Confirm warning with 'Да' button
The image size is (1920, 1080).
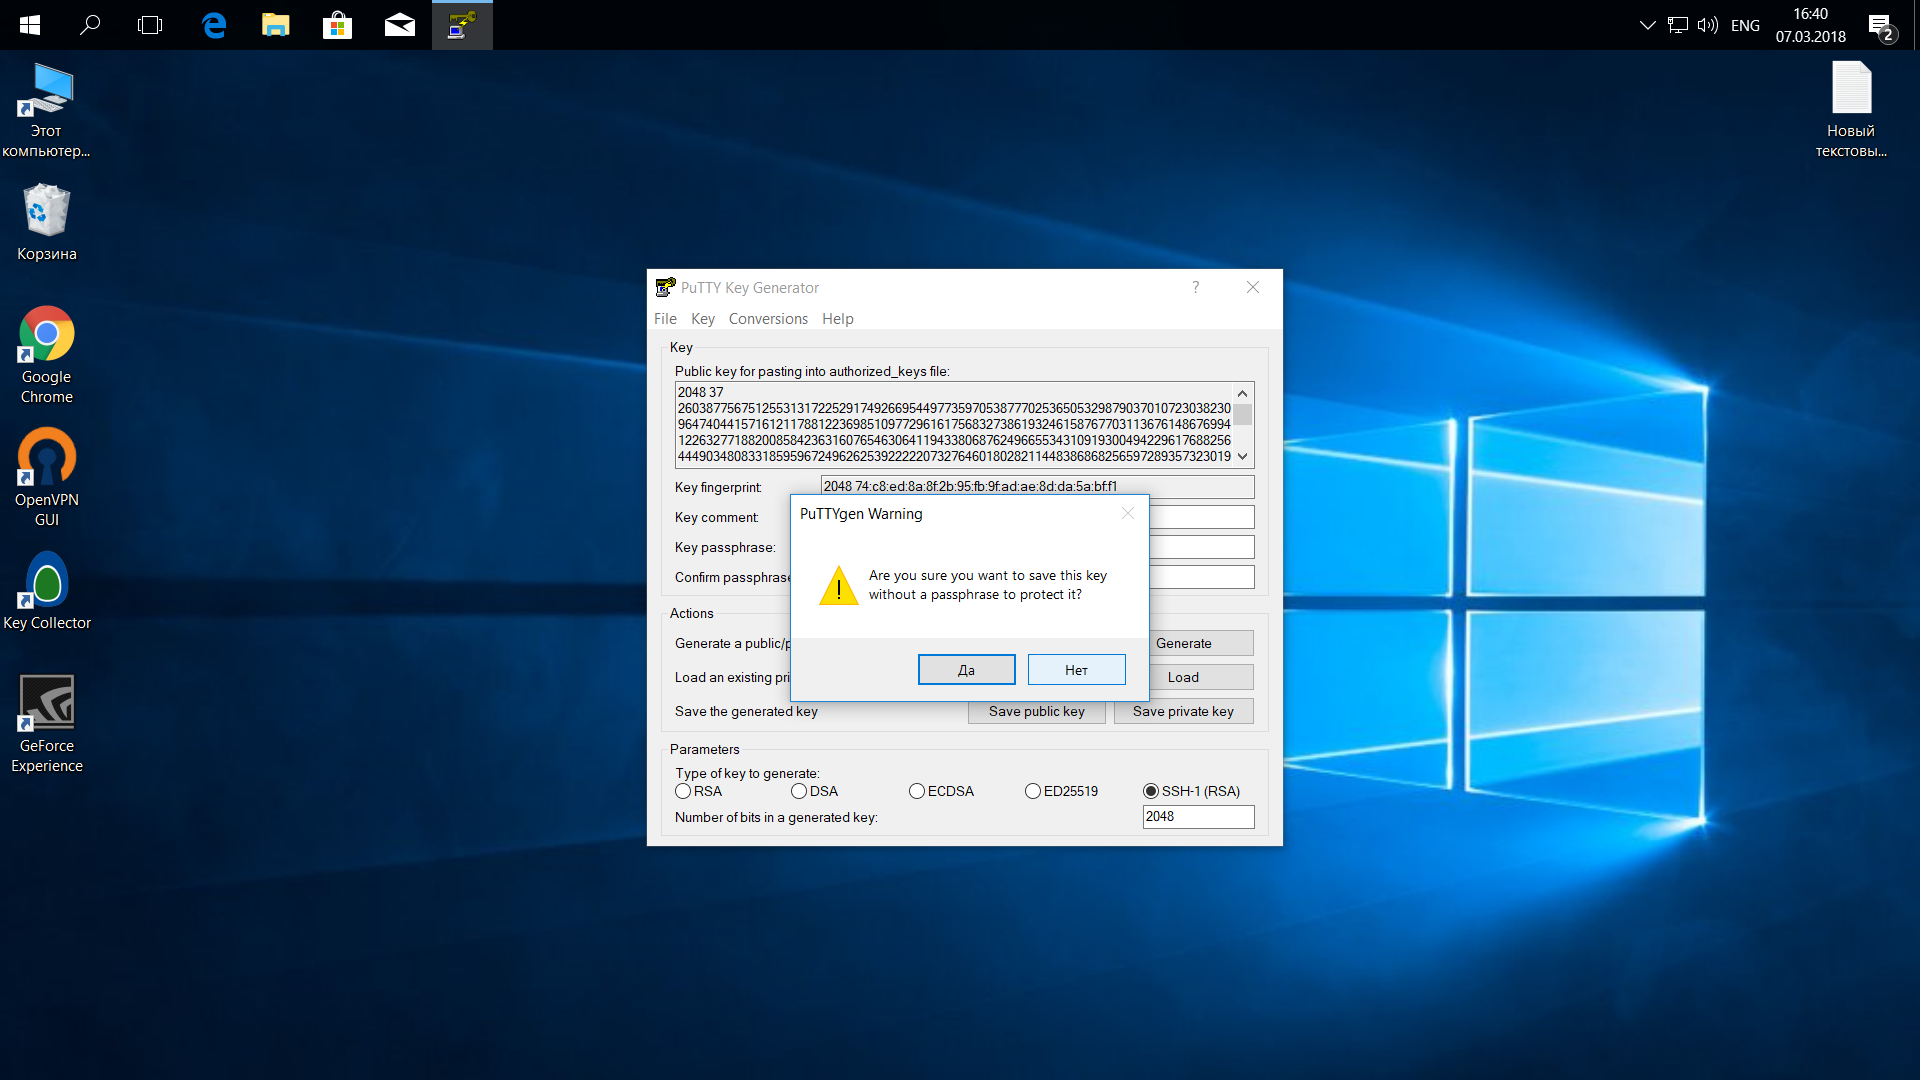966,670
